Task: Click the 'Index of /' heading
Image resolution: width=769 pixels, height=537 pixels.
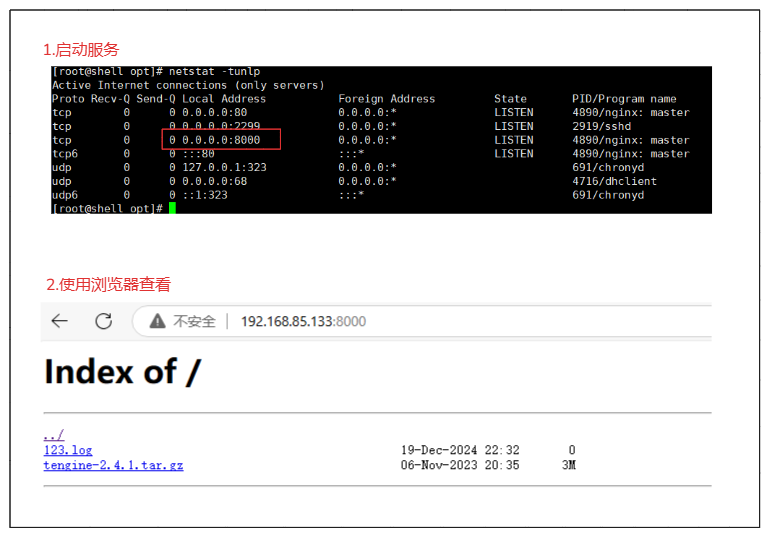Action: click(x=123, y=372)
